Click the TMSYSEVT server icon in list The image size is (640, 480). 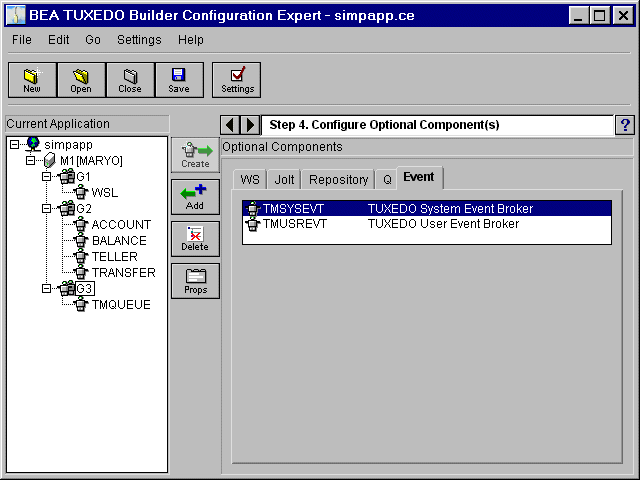click(253, 209)
